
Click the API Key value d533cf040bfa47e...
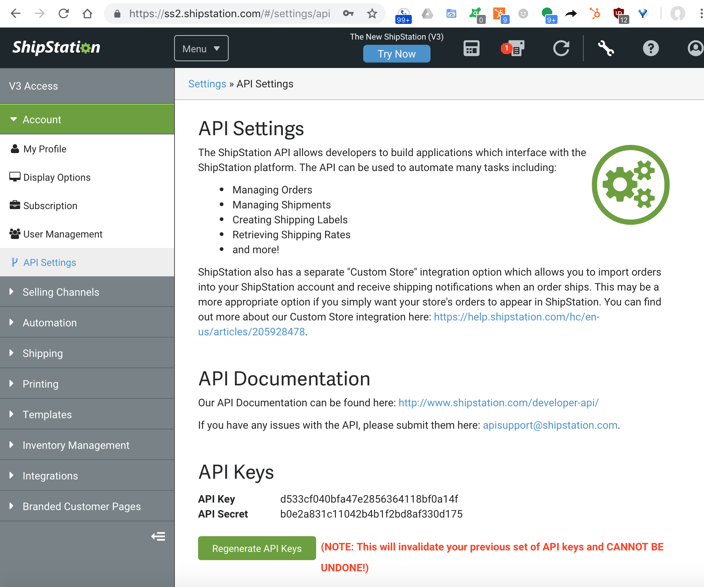pos(369,499)
